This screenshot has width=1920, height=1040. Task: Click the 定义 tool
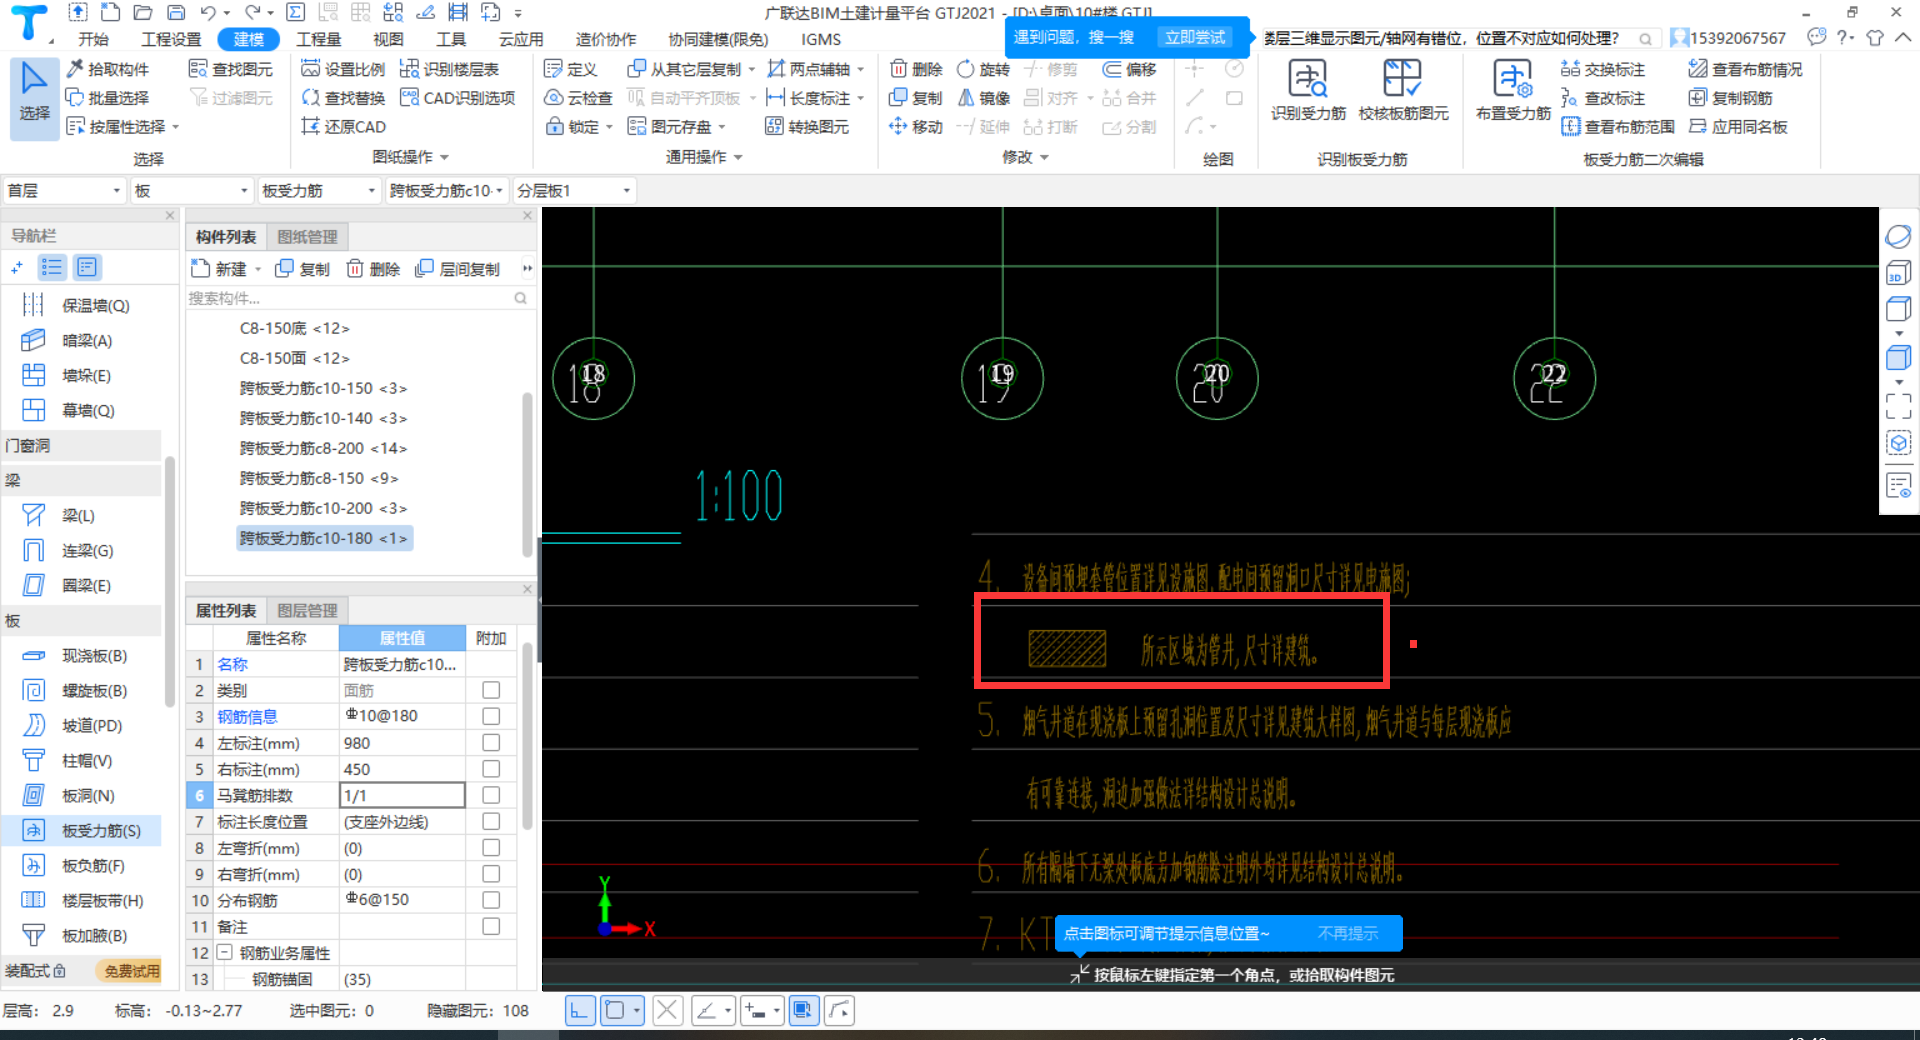(x=571, y=69)
